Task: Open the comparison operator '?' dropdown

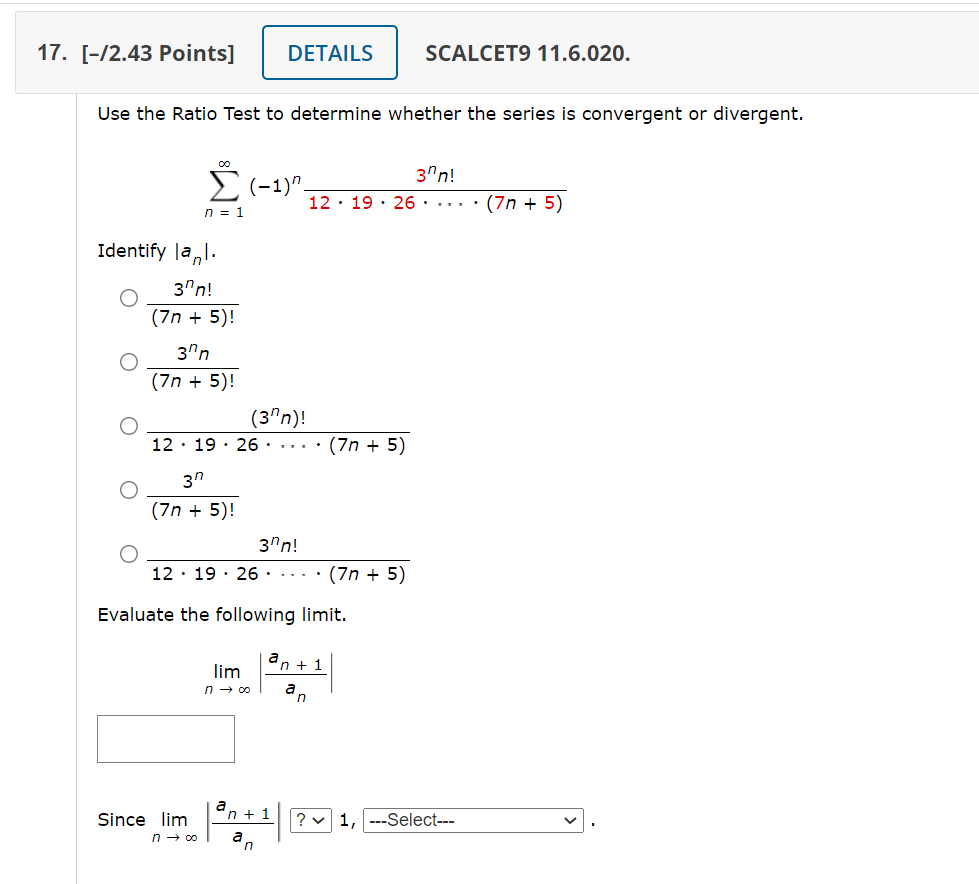Action: tap(310, 820)
